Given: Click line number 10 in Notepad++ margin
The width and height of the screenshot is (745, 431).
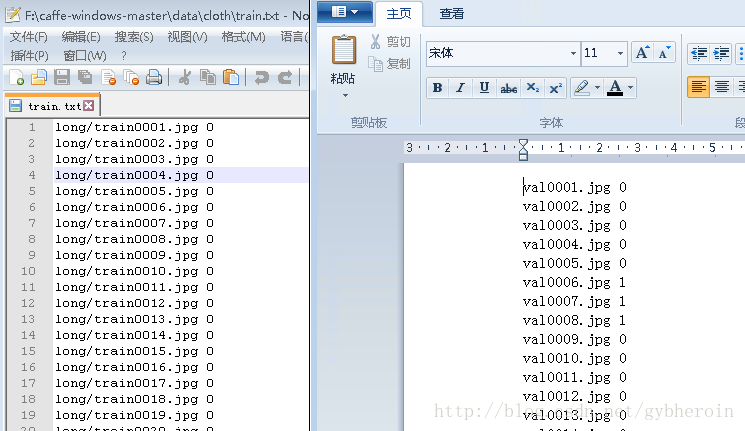Looking at the screenshot, I should pos(28,271).
